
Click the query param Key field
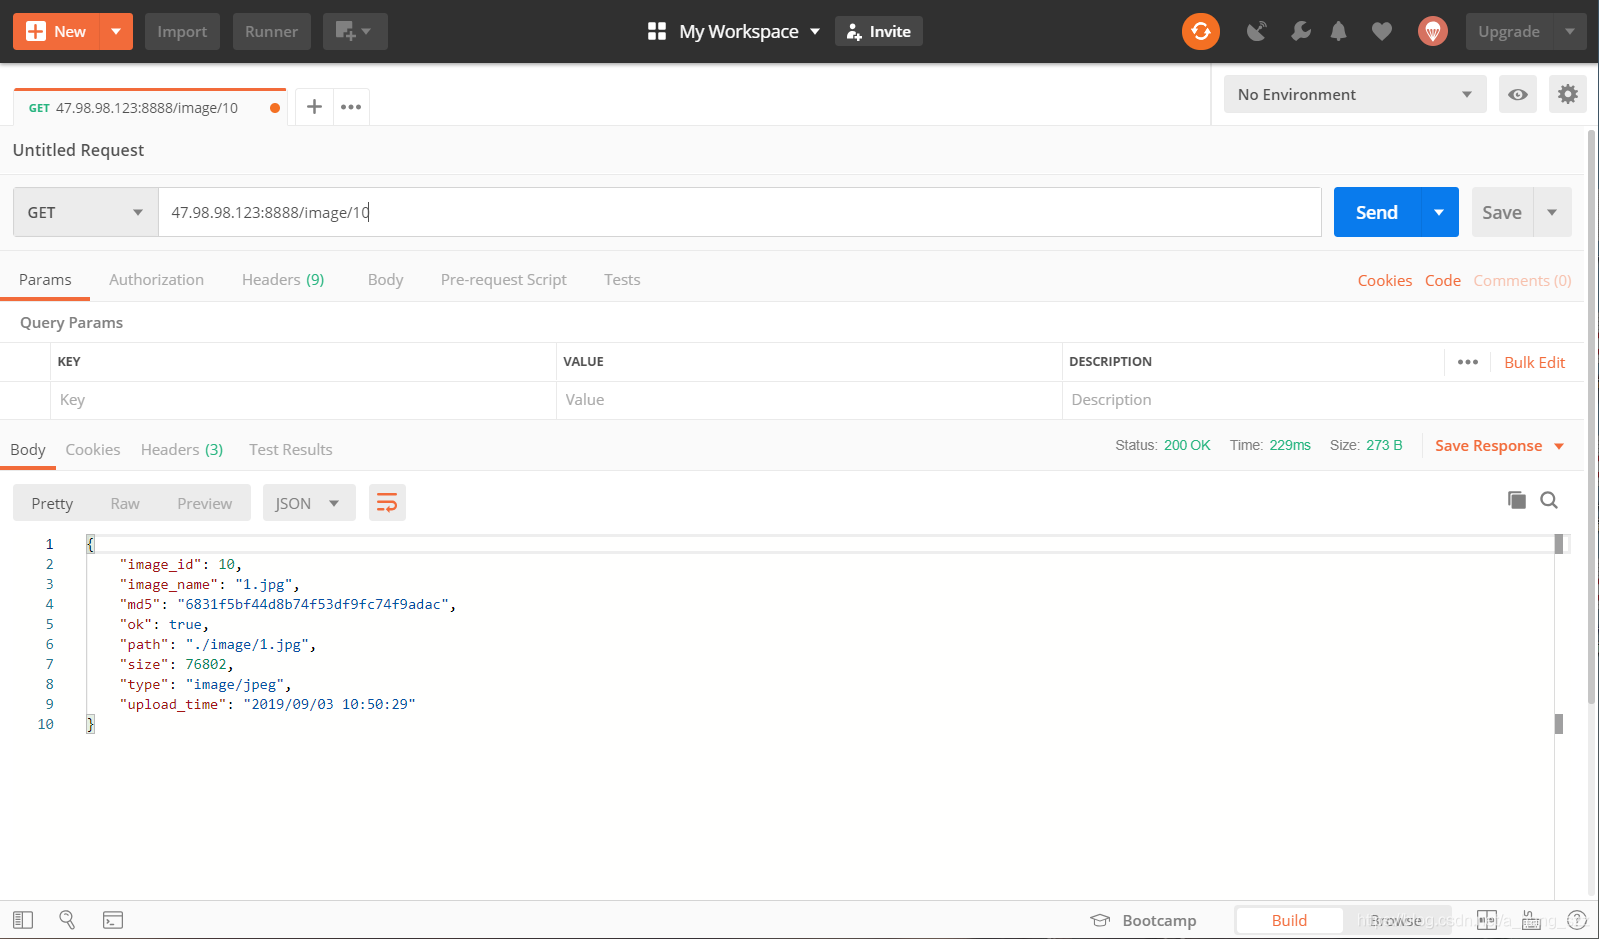pos(303,400)
